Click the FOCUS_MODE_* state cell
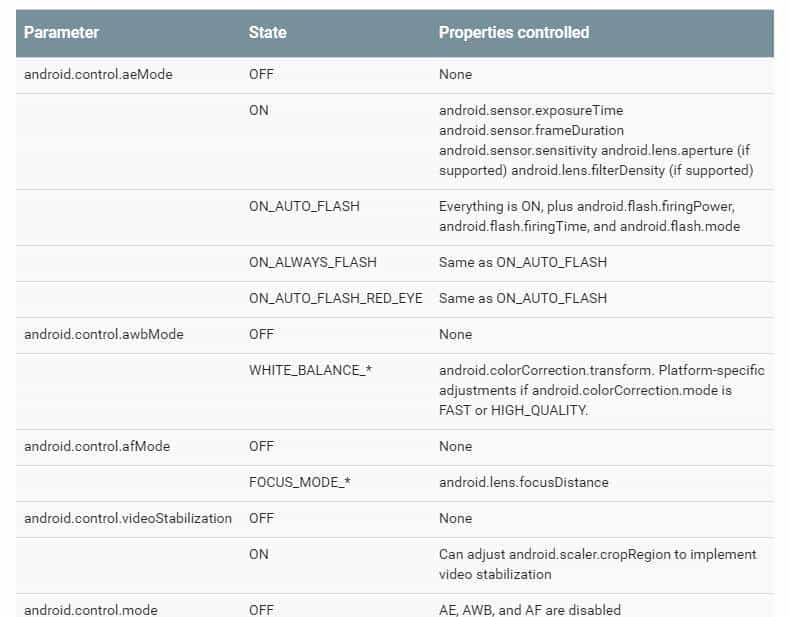Viewport: 789px width, 617px height. click(299, 482)
